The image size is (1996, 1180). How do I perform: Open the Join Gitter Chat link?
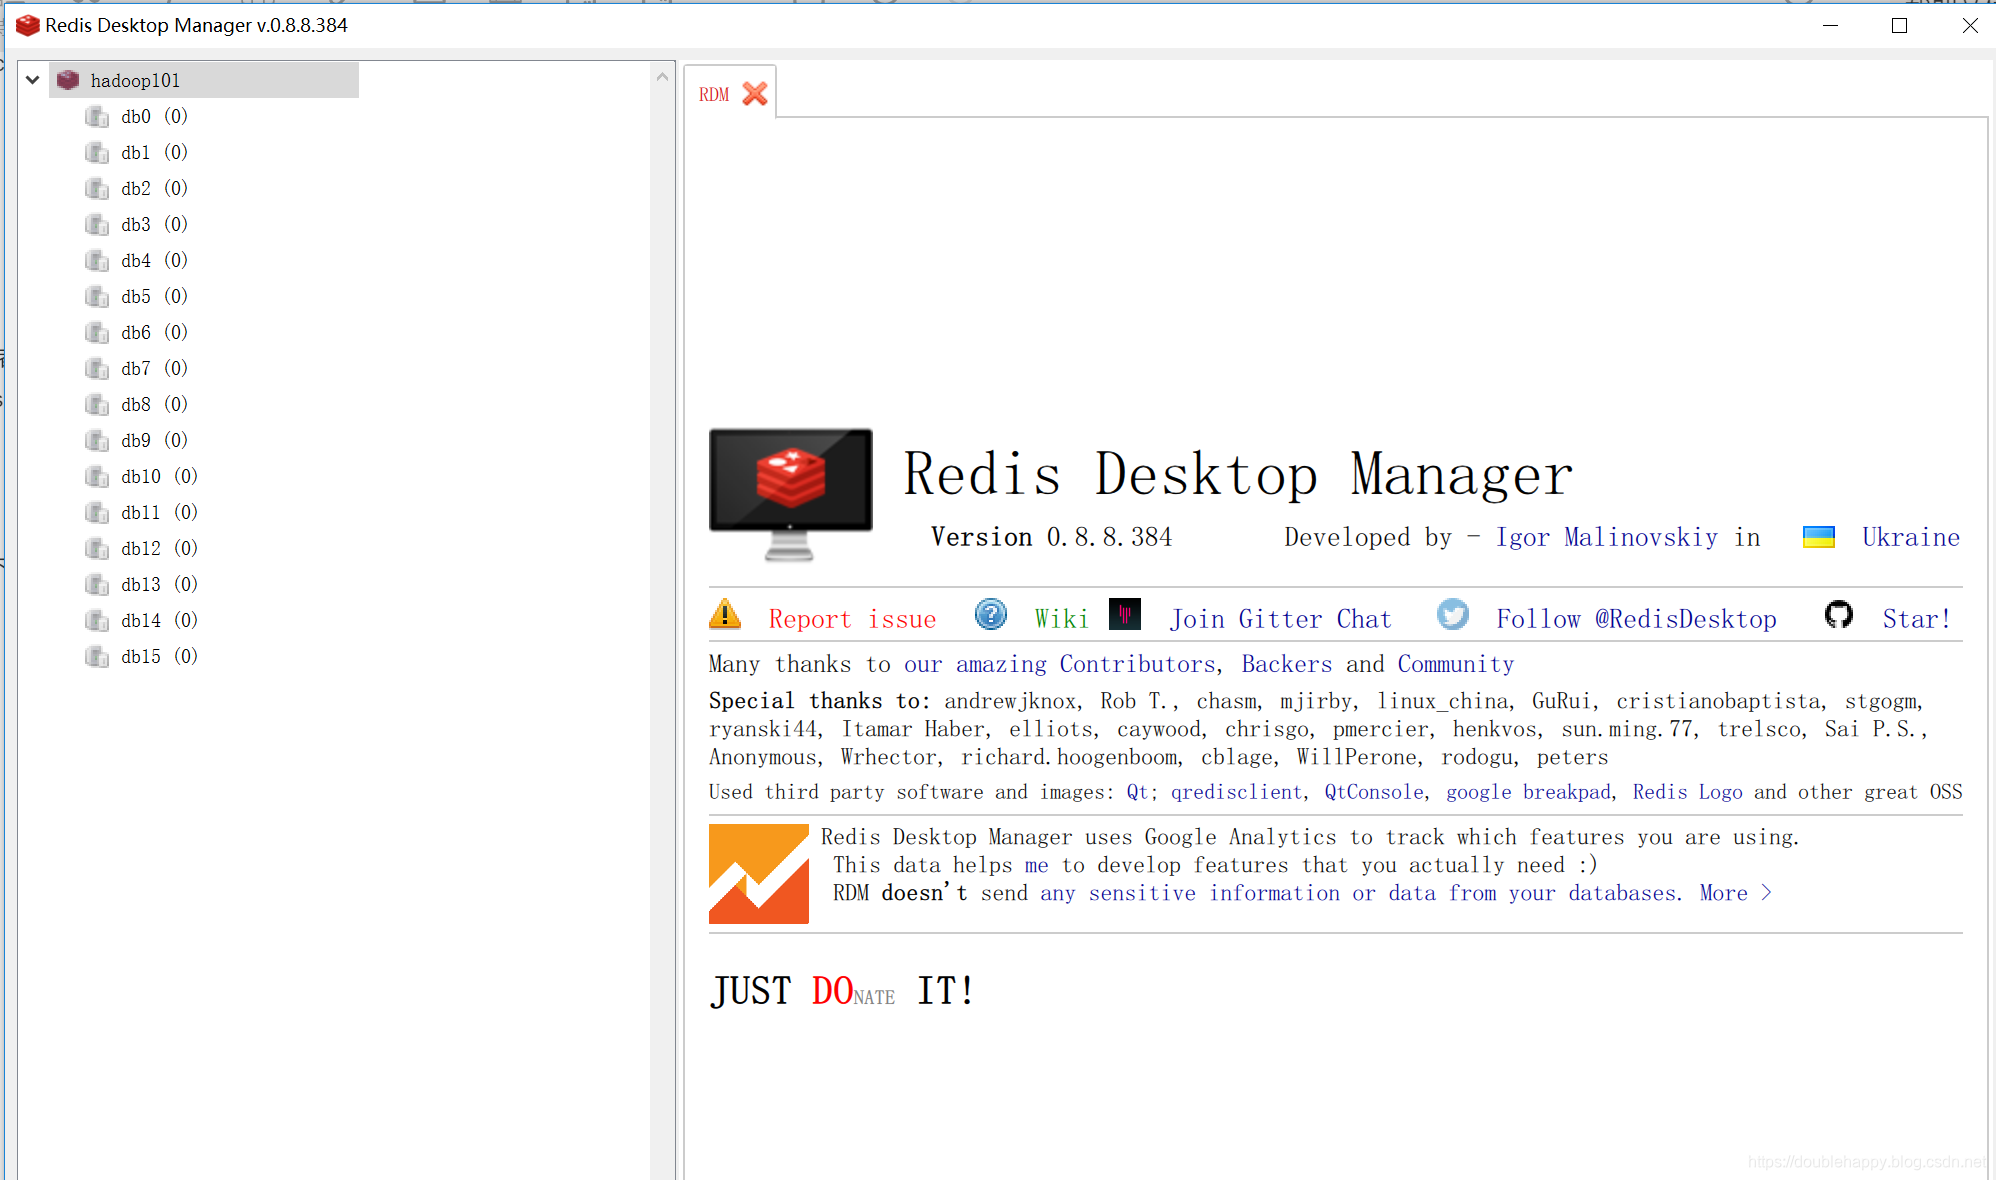[x=1280, y=619]
